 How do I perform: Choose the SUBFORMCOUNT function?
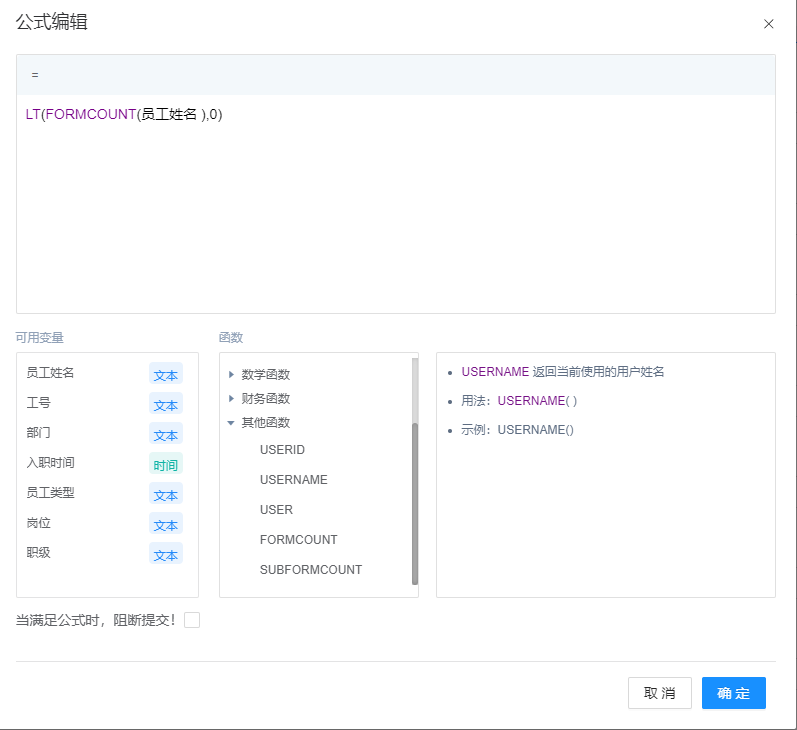[x=311, y=570]
